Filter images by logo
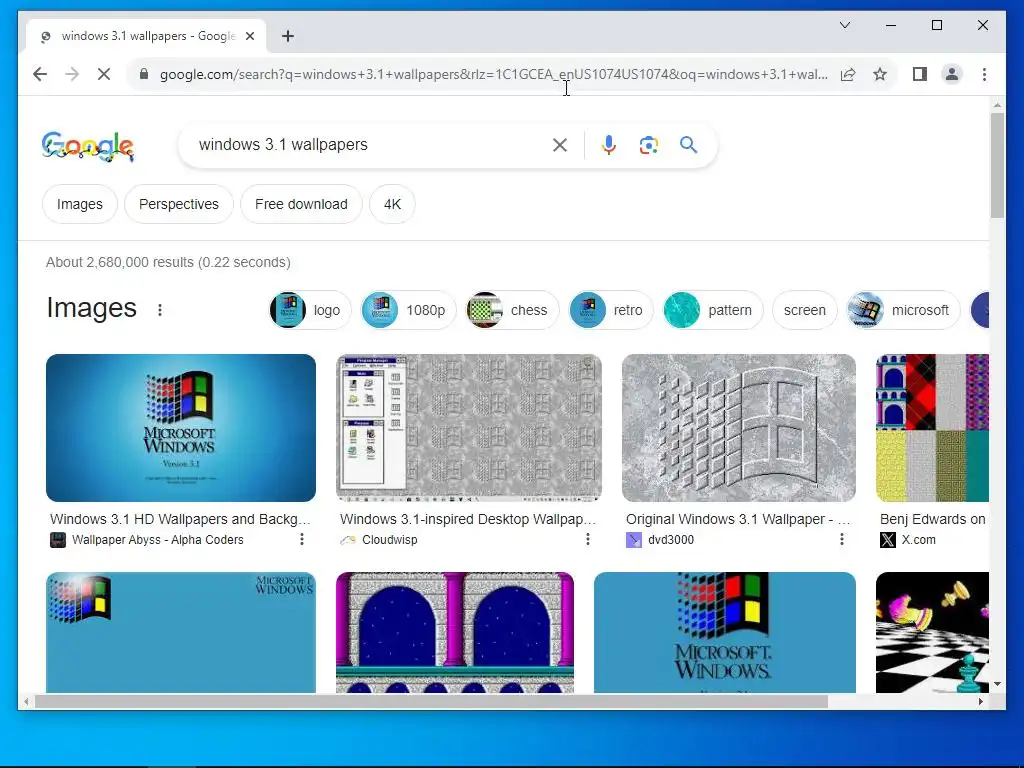1024x768 pixels. (x=310, y=310)
